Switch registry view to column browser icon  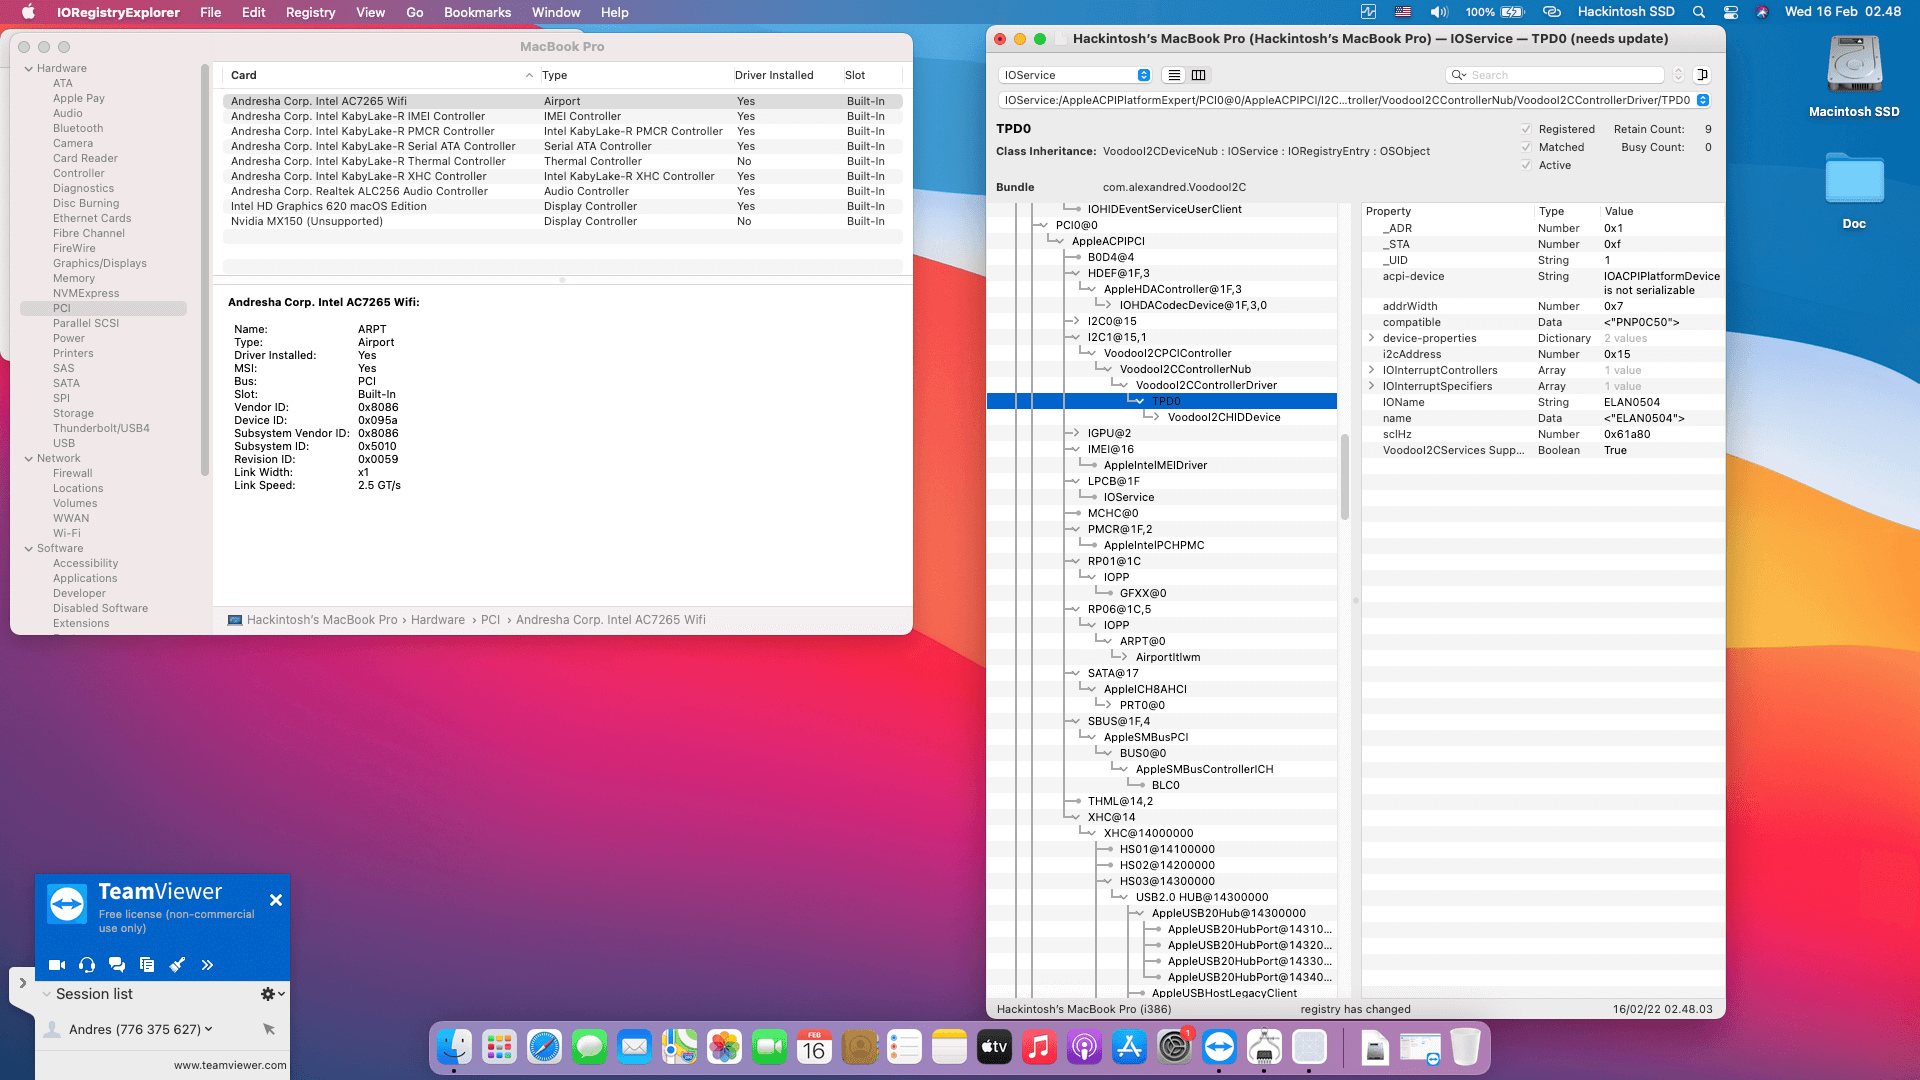pyautogui.click(x=1198, y=75)
